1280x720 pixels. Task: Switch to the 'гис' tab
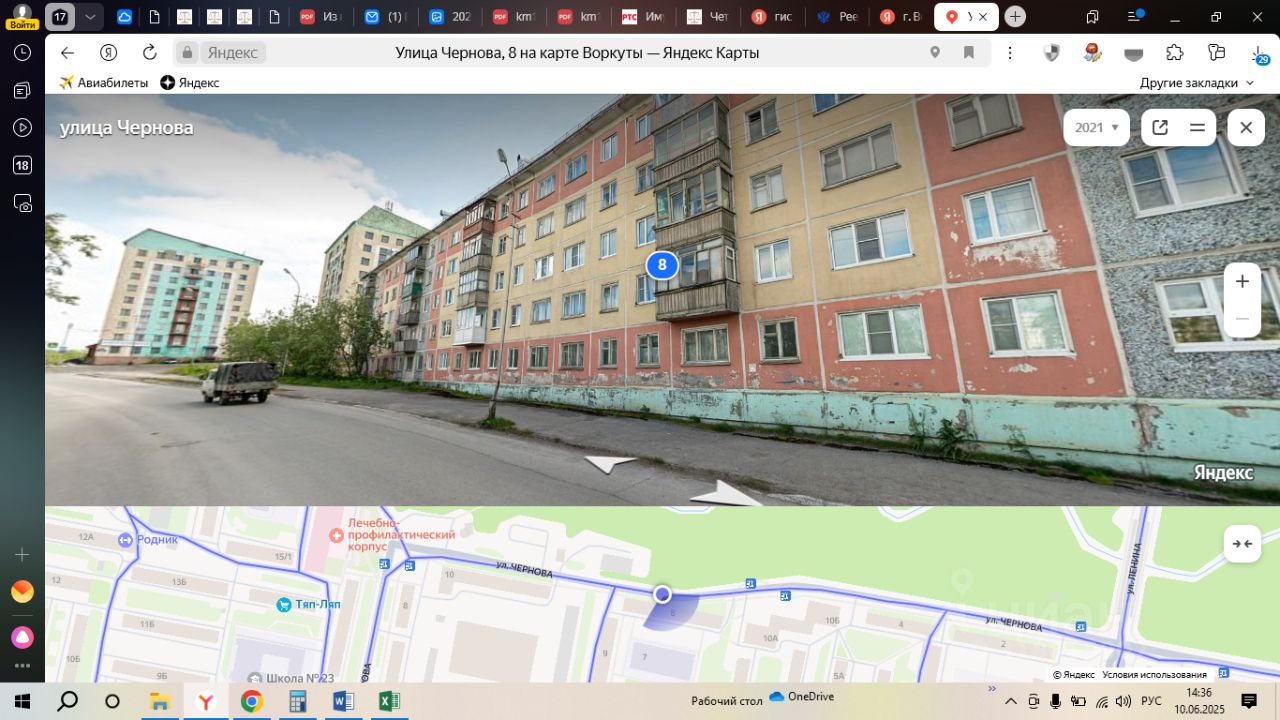point(772,17)
